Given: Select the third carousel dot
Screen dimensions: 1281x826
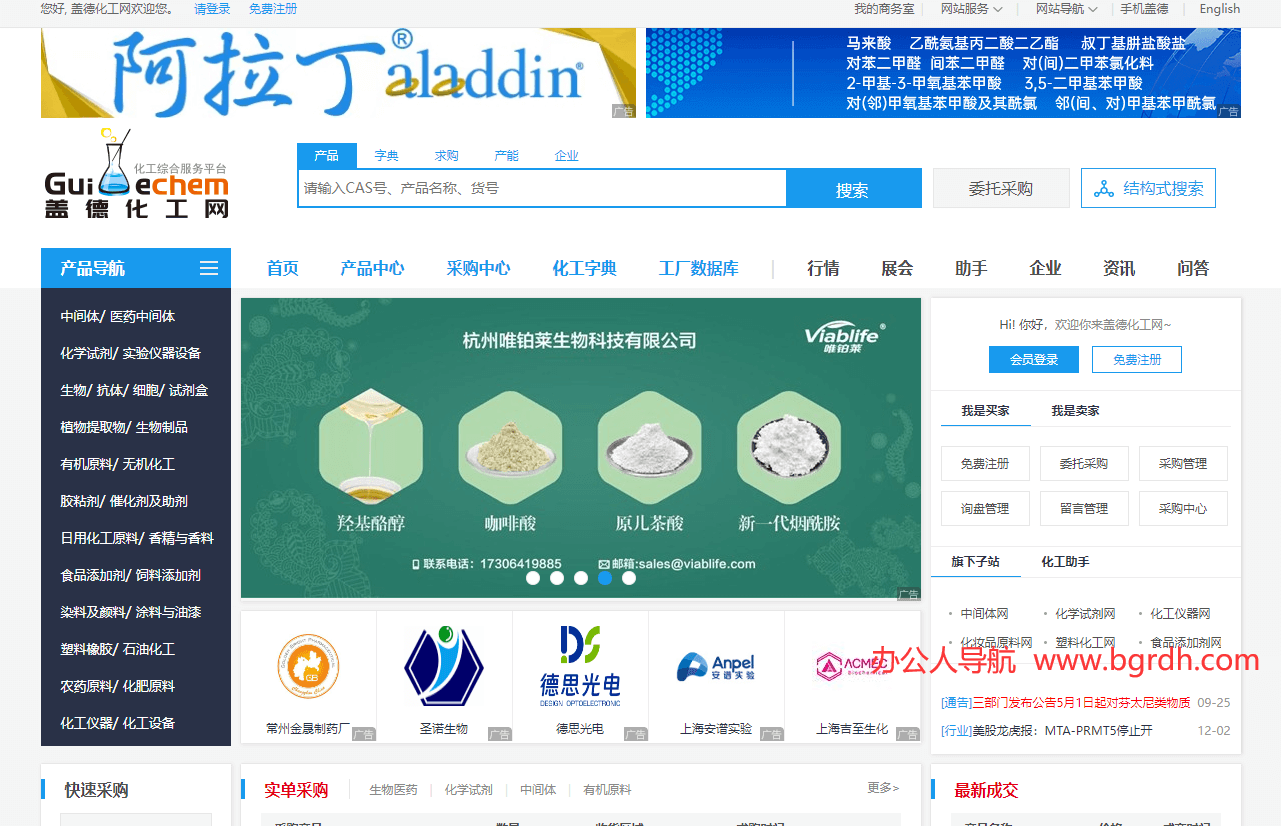Looking at the screenshot, I should point(581,578).
